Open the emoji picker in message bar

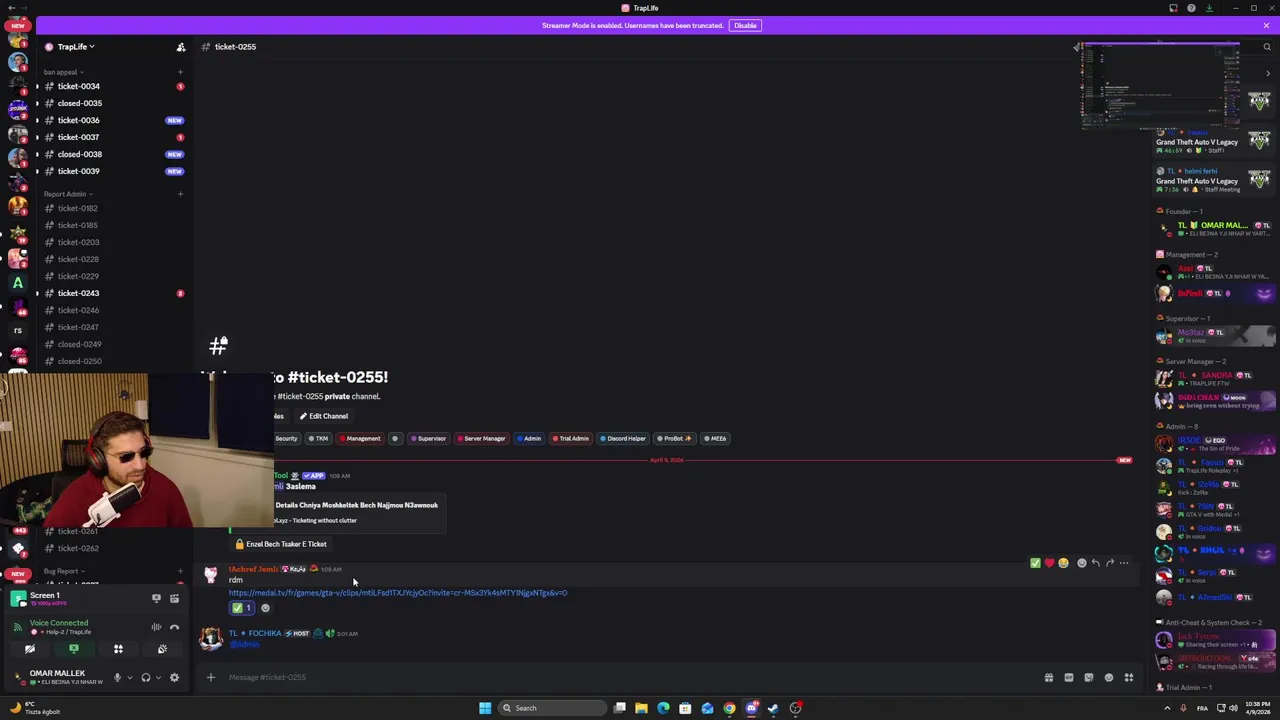(1108, 678)
